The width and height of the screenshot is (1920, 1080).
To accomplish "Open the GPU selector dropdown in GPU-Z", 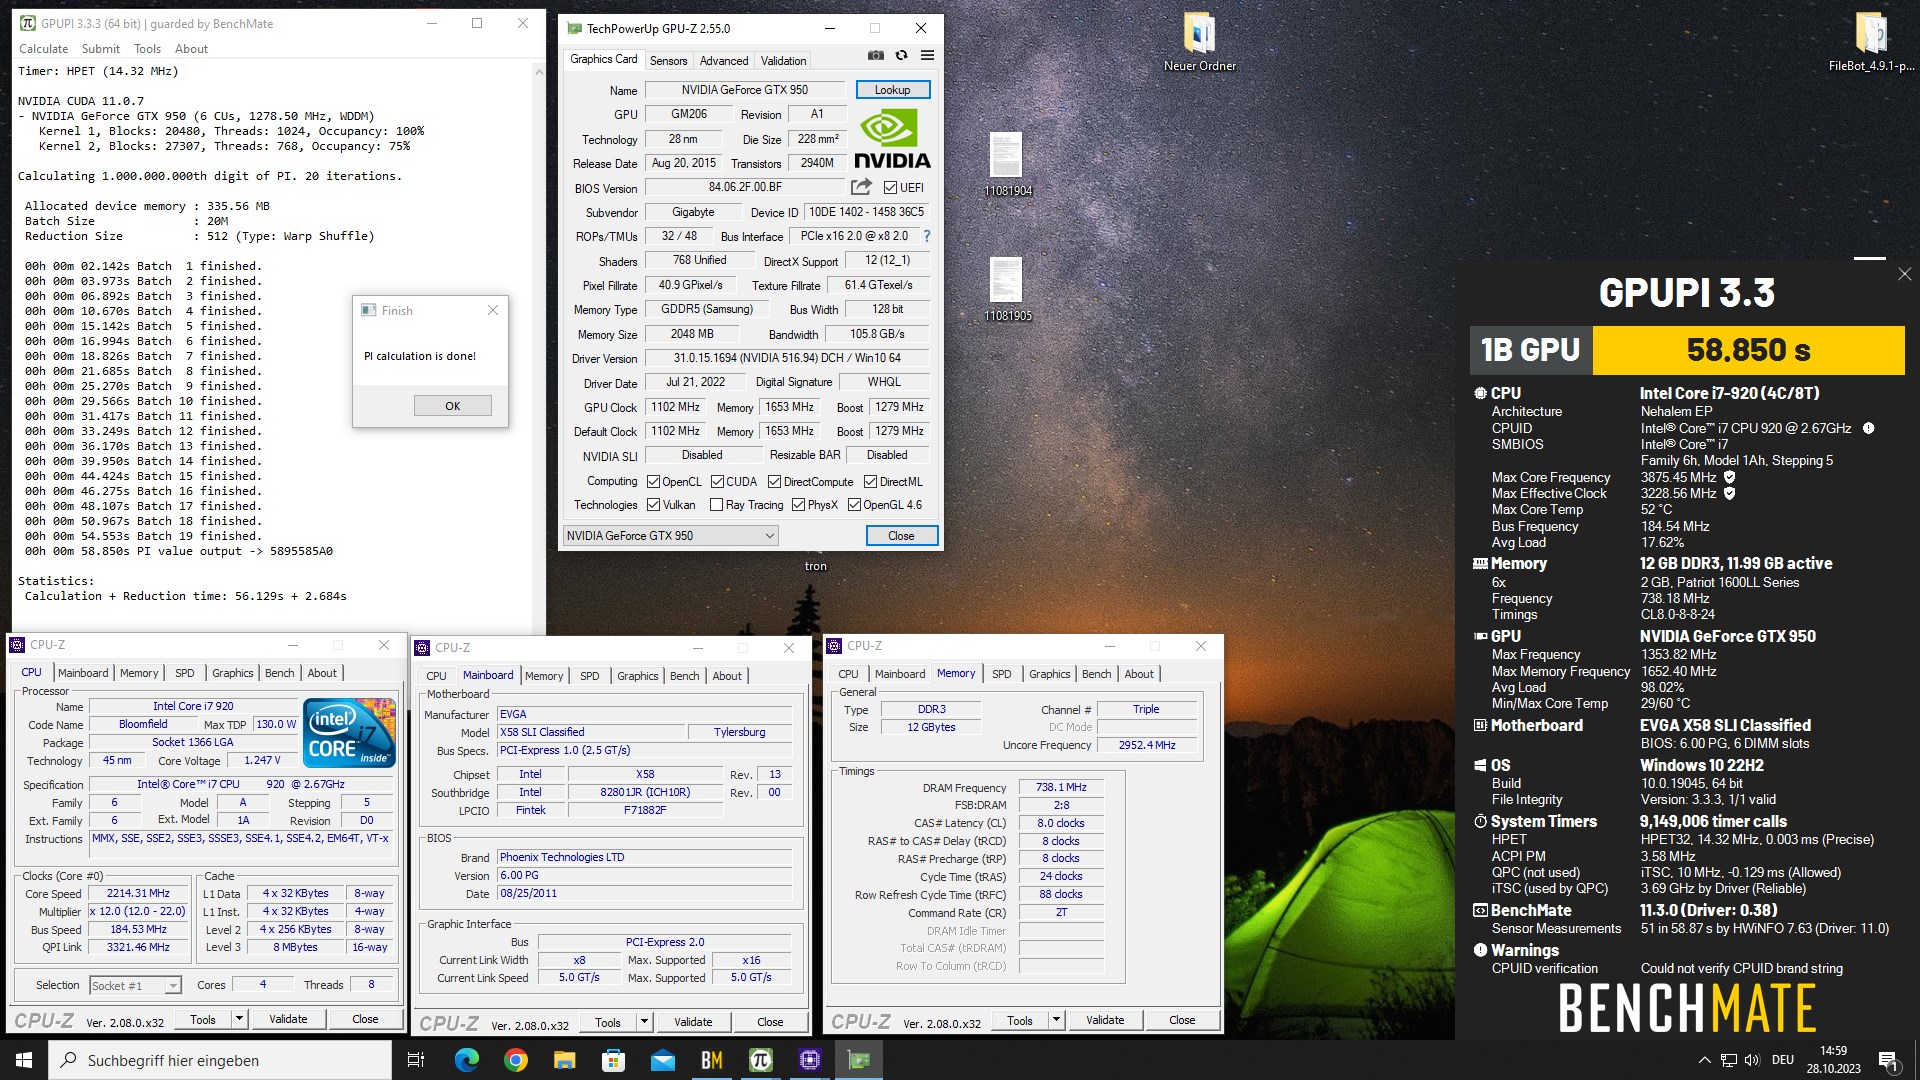I will coord(671,536).
